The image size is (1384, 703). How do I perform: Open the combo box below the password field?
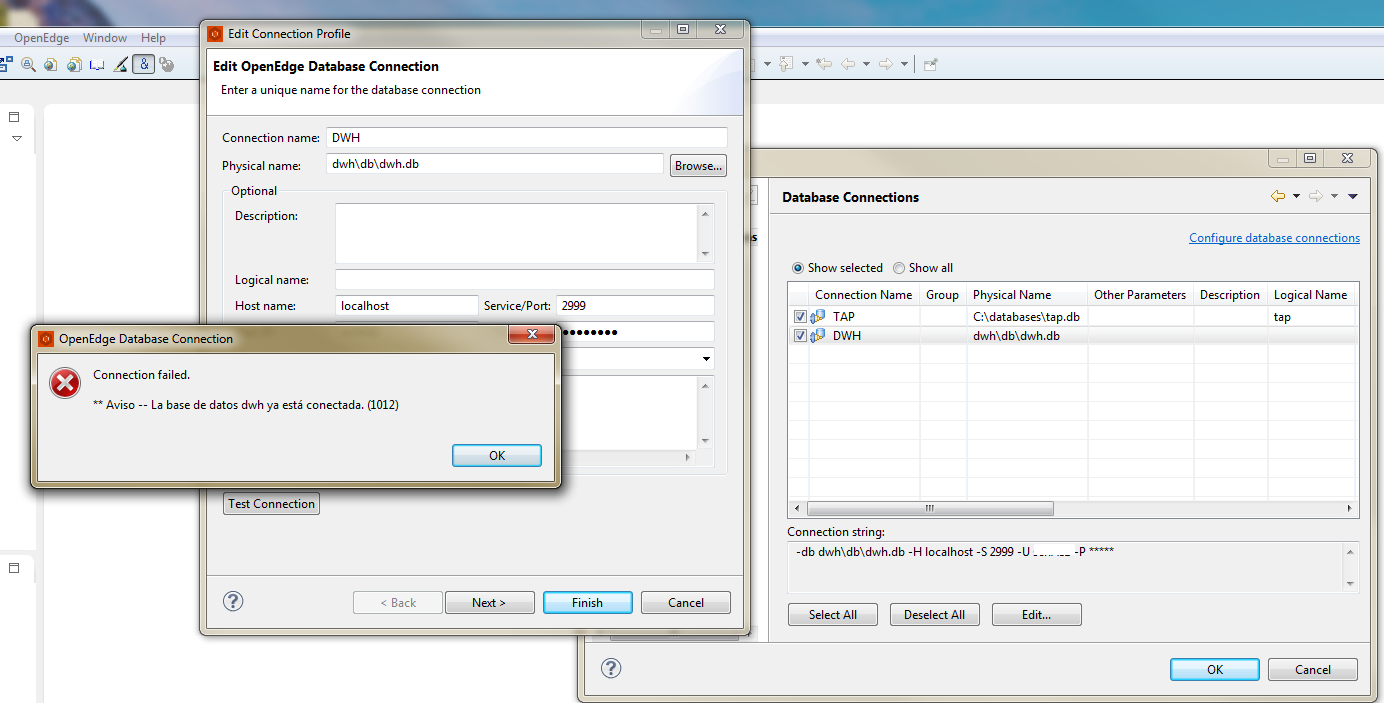[x=706, y=359]
